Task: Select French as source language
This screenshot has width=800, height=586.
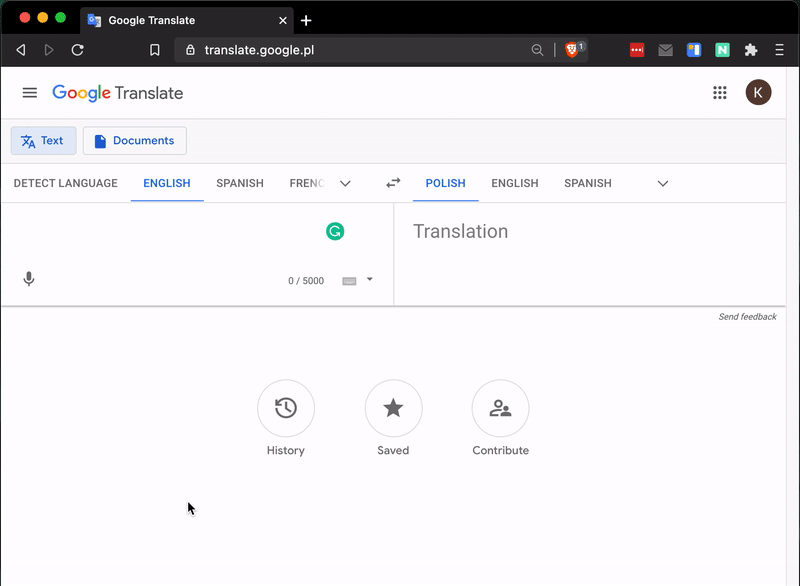Action: coord(307,183)
